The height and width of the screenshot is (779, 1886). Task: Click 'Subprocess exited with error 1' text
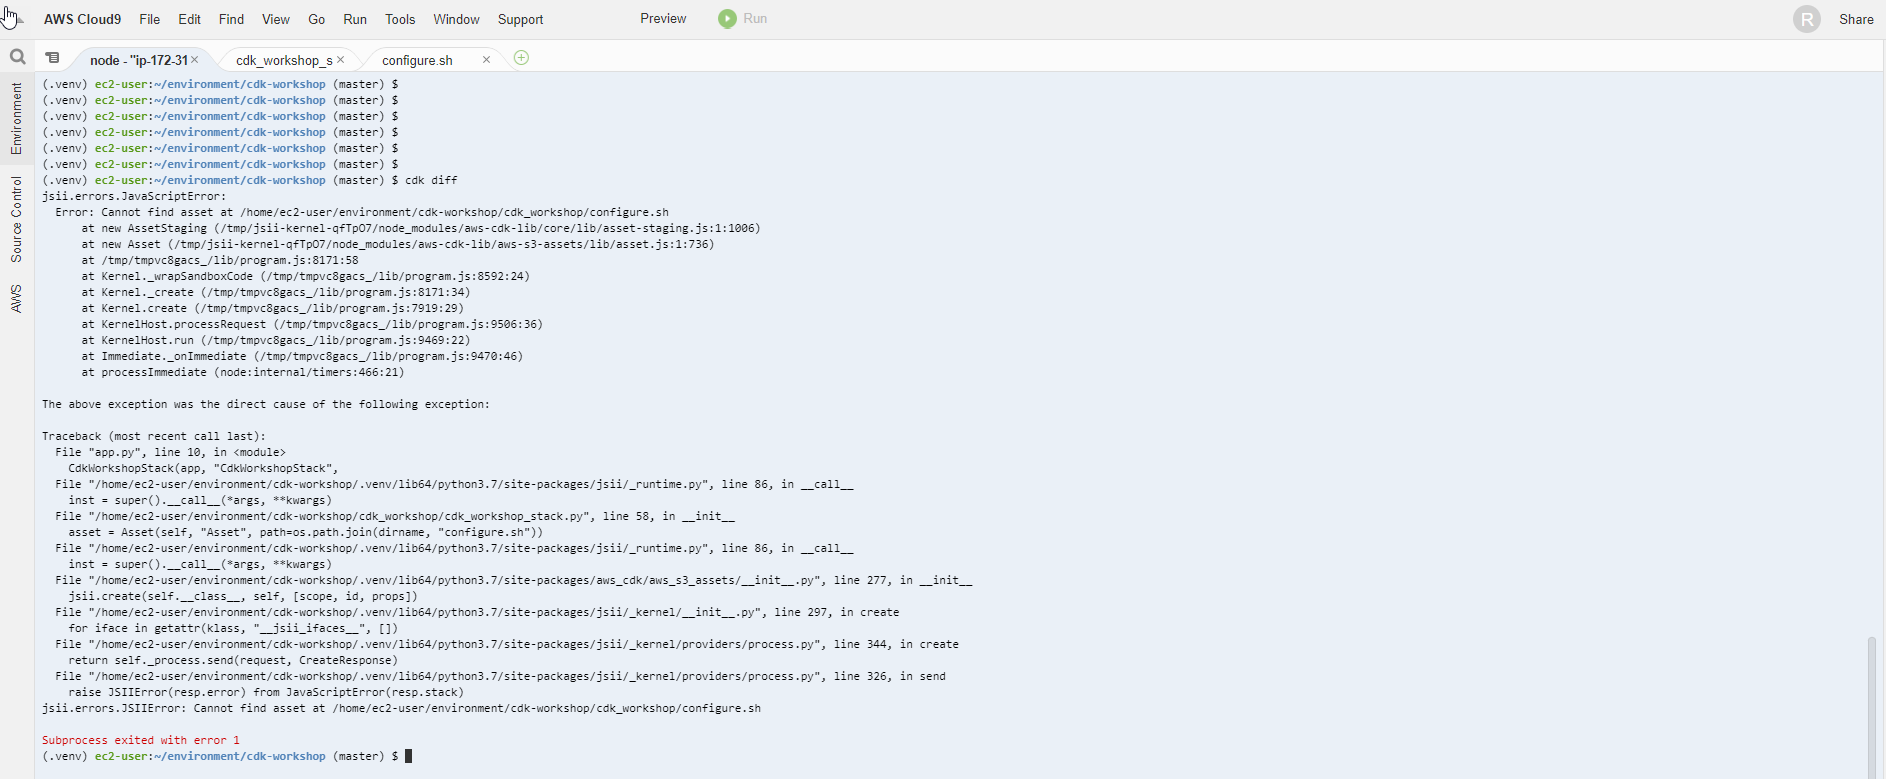click(x=141, y=740)
